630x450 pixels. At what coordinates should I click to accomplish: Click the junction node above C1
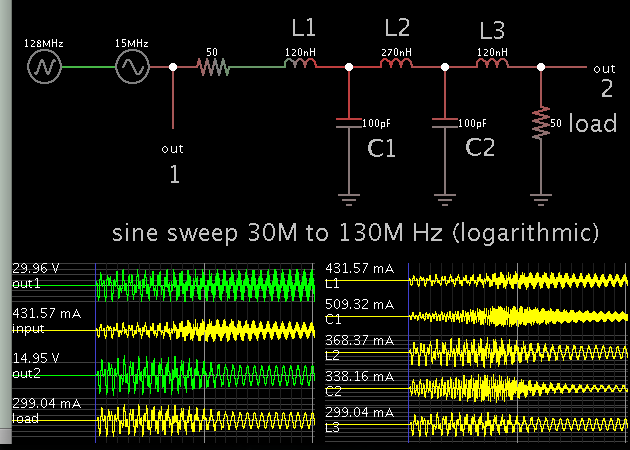pos(349,67)
